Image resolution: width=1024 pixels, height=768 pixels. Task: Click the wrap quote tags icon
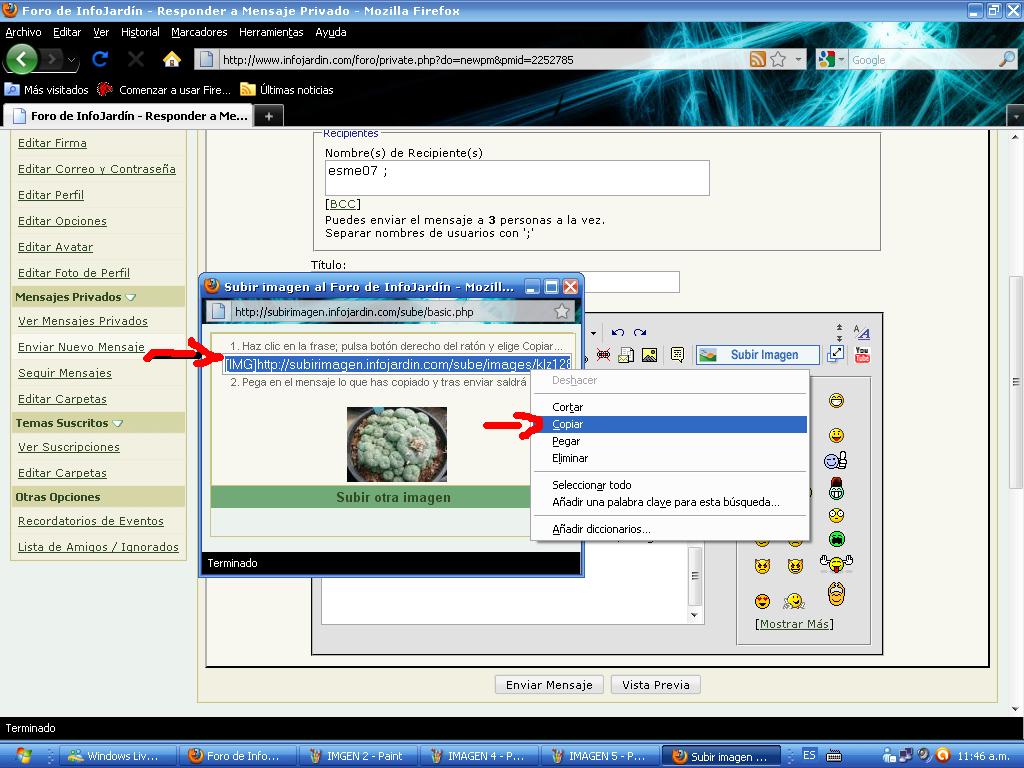(677, 355)
